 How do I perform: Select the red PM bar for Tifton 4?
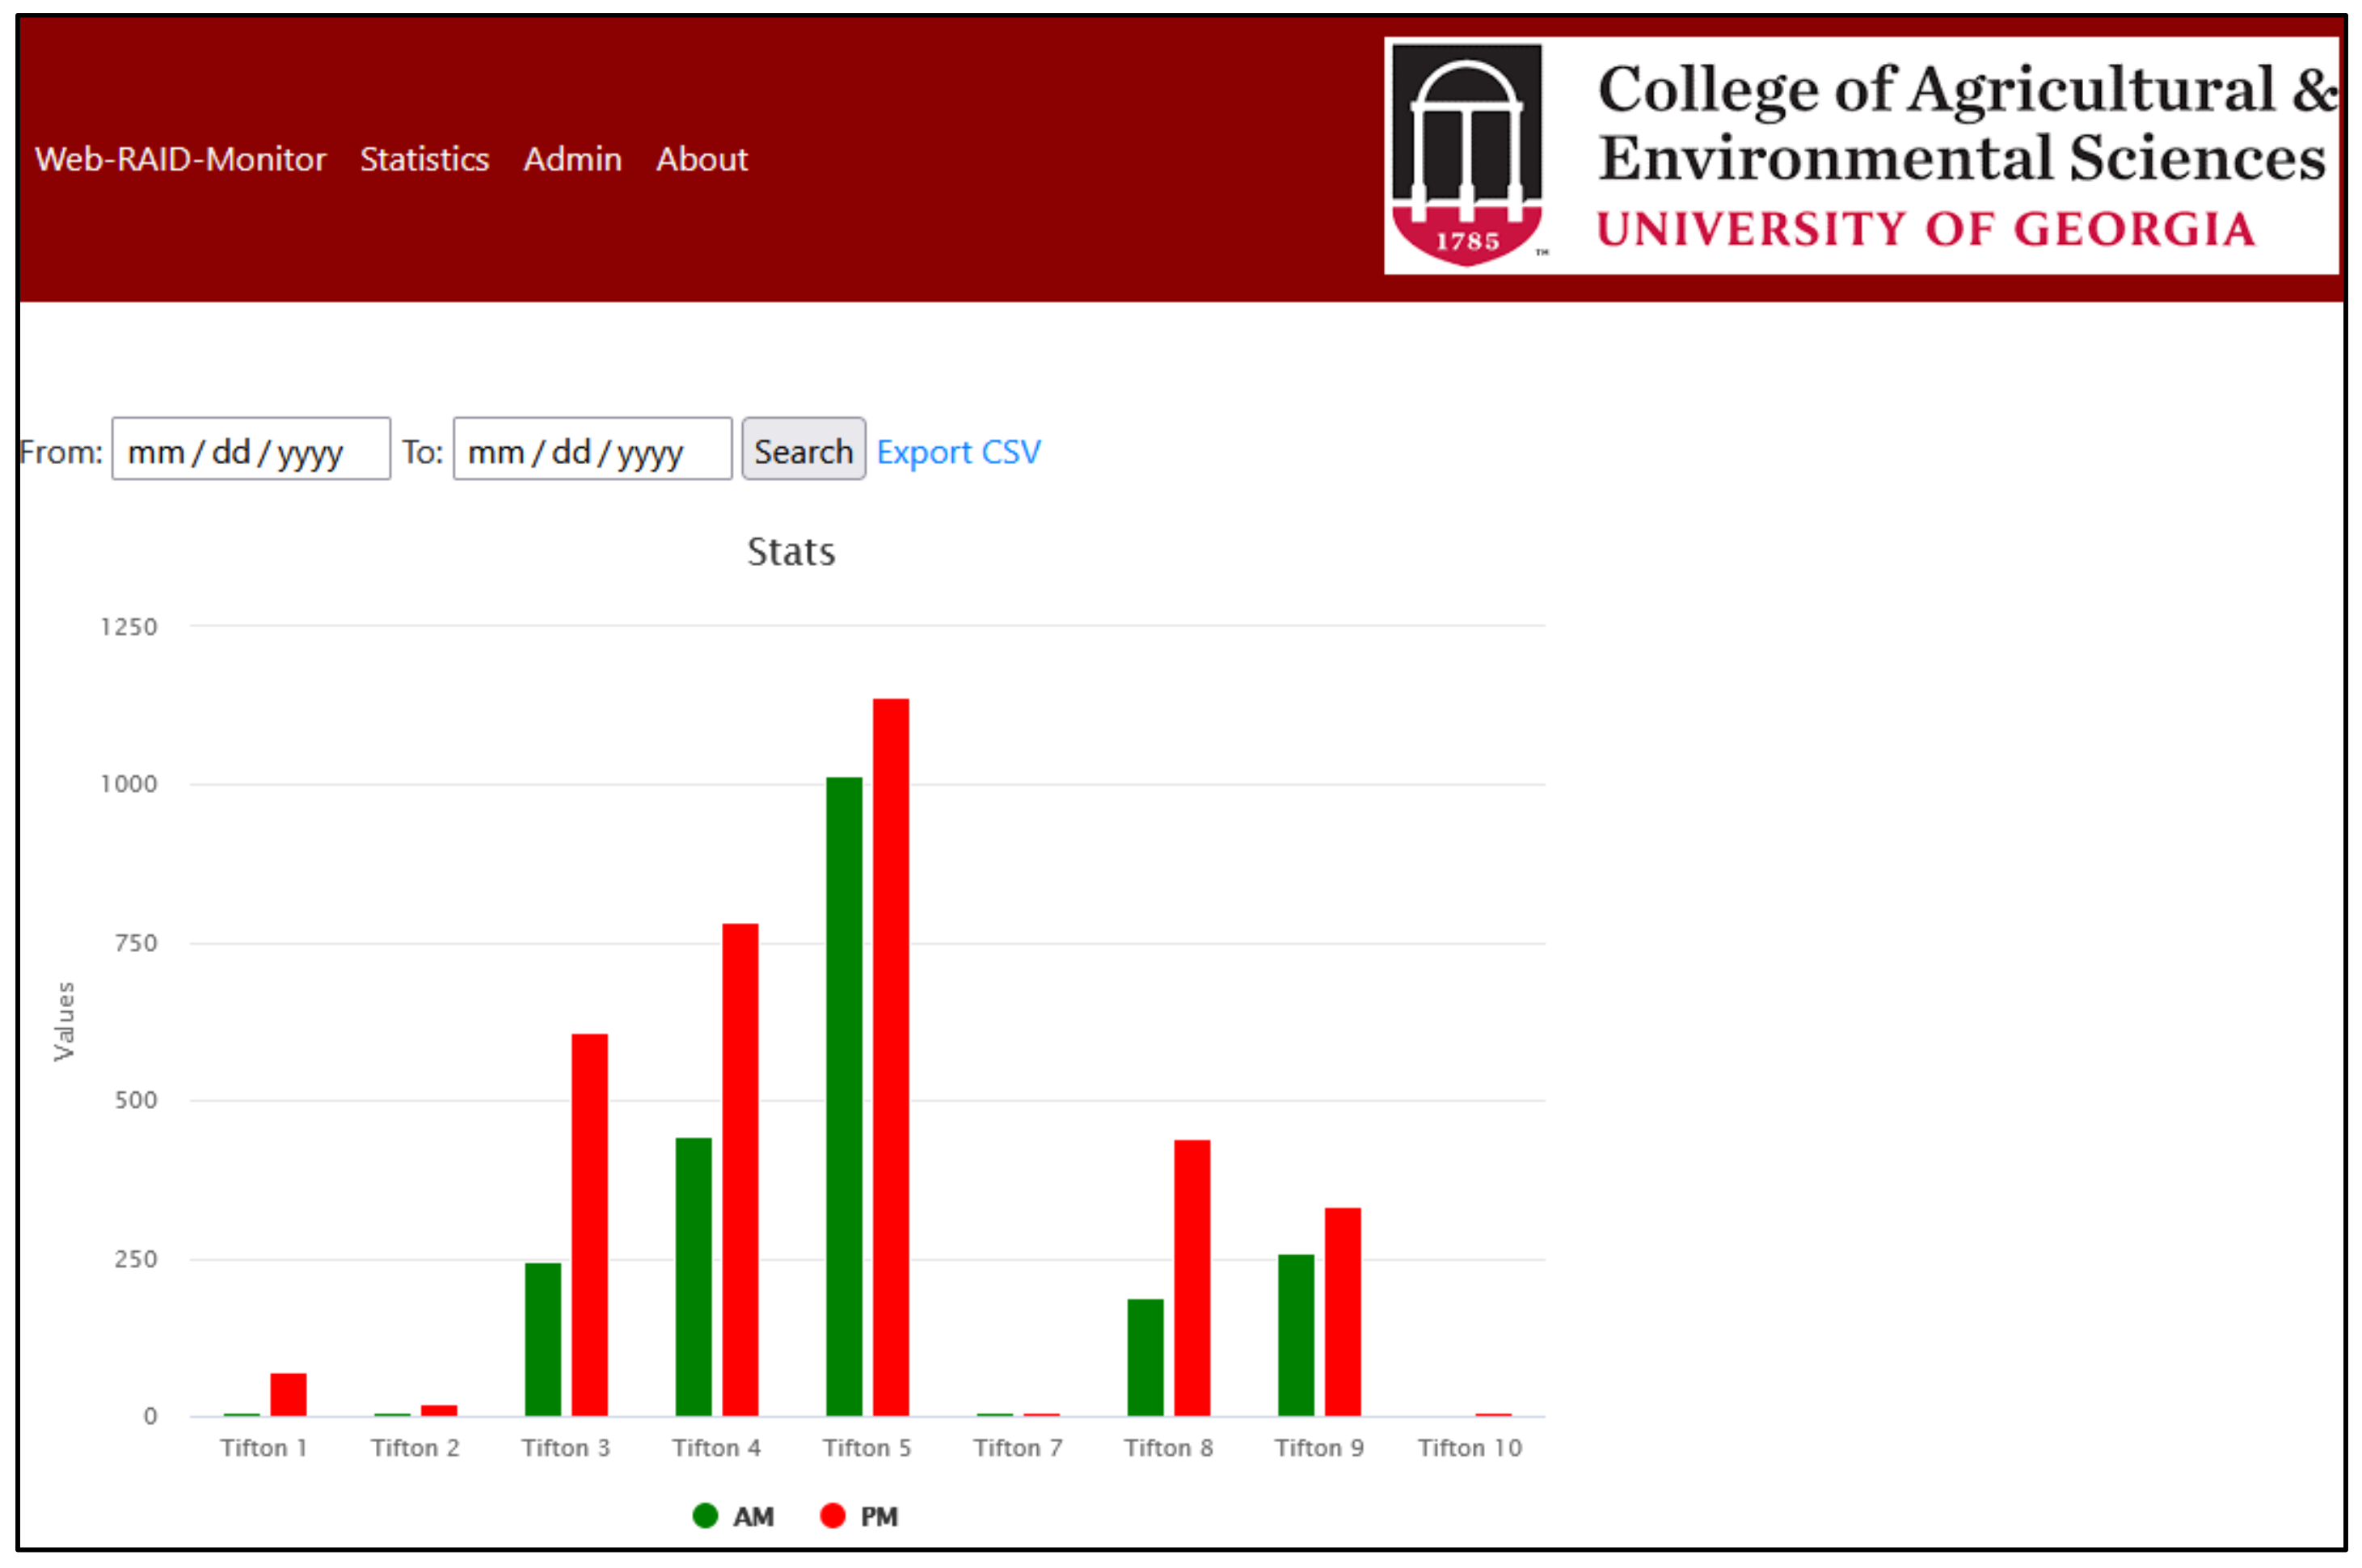[740, 1169]
